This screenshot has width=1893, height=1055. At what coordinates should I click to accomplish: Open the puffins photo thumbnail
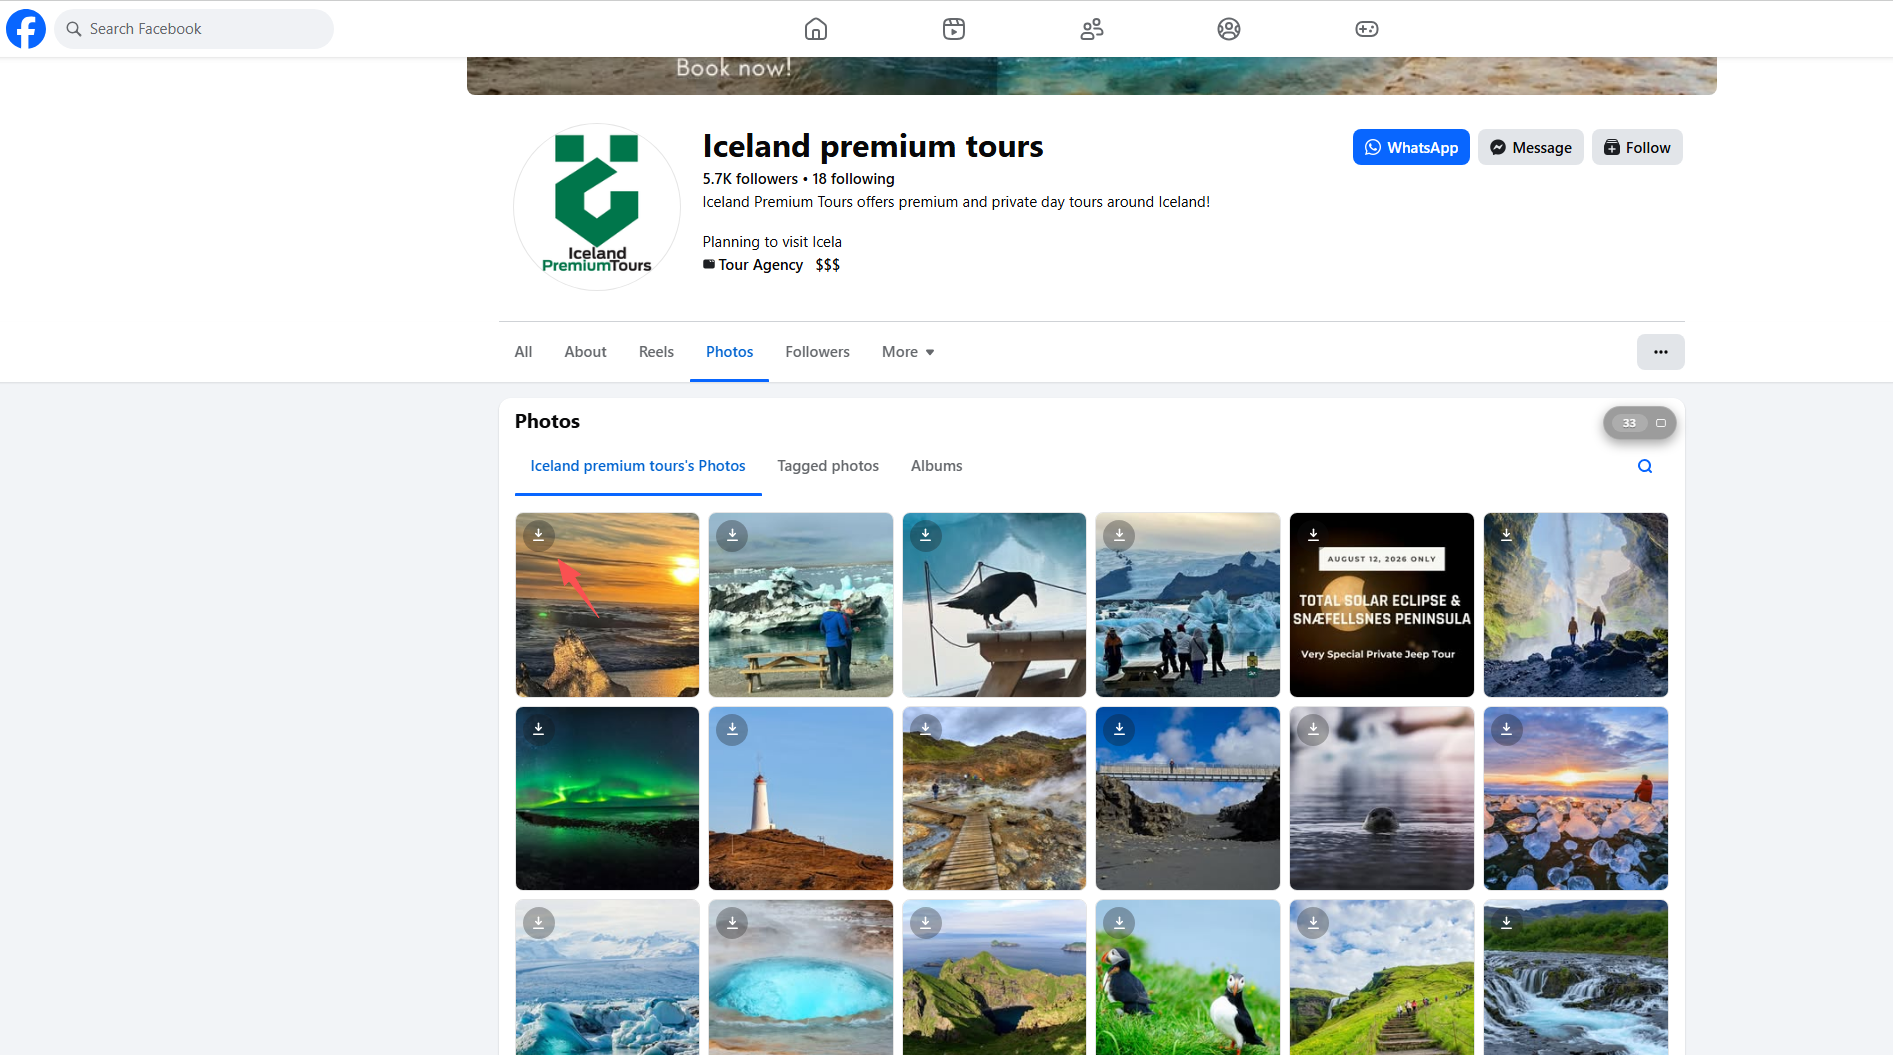tap(1188, 978)
